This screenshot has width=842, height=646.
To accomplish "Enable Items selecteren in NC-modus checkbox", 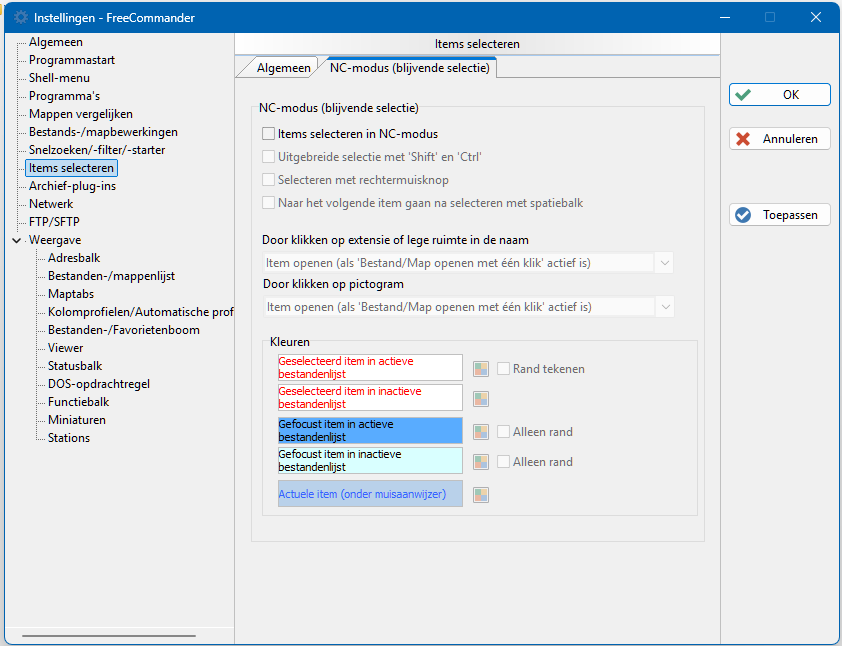I will [x=268, y=134].
